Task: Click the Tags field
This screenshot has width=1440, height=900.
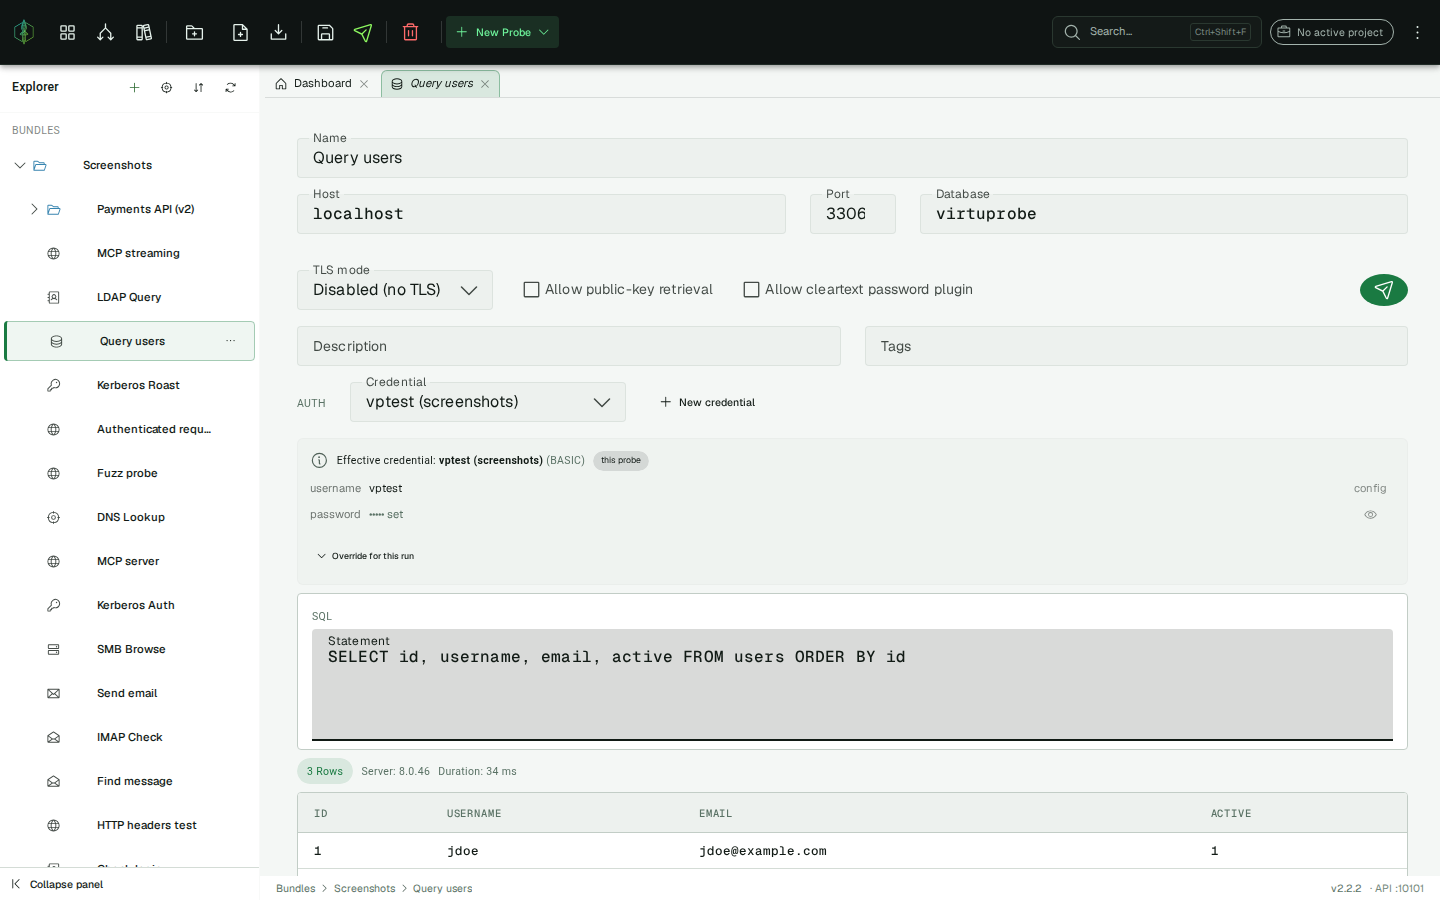Action: (1136, 346)
